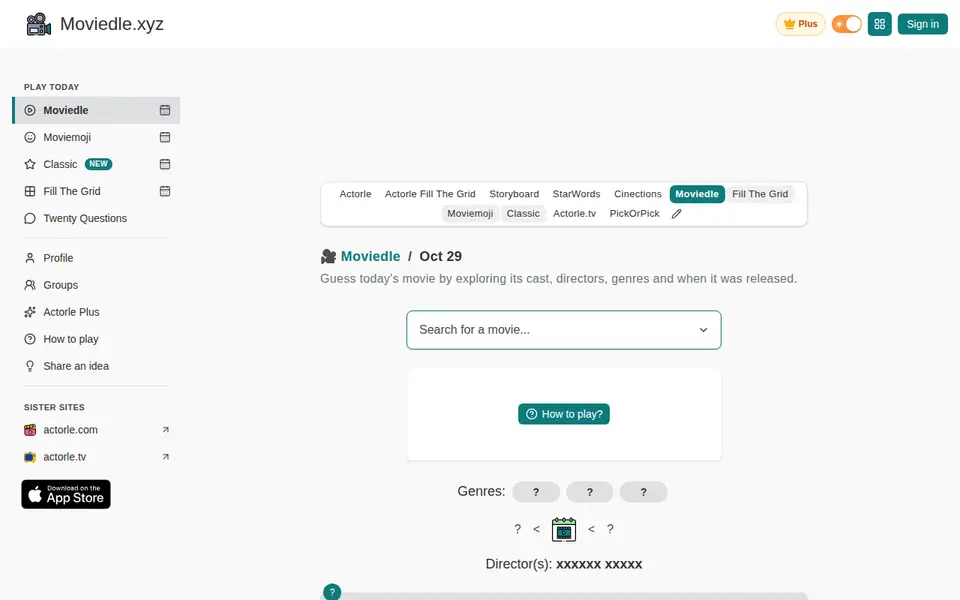Click the pencil edit icon in the game bar
Image resolution: width=960 pixels, height=600 pixels.
point(677,214)
